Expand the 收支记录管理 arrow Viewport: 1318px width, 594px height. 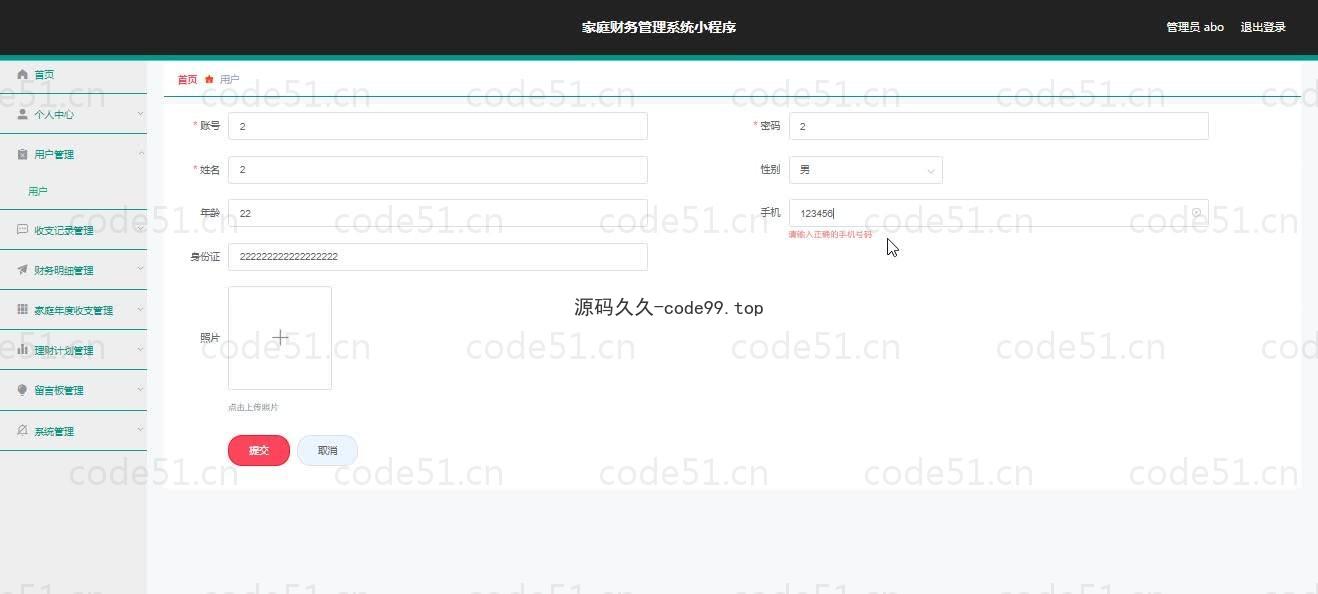pyautogui.click(x=140, y=230)
